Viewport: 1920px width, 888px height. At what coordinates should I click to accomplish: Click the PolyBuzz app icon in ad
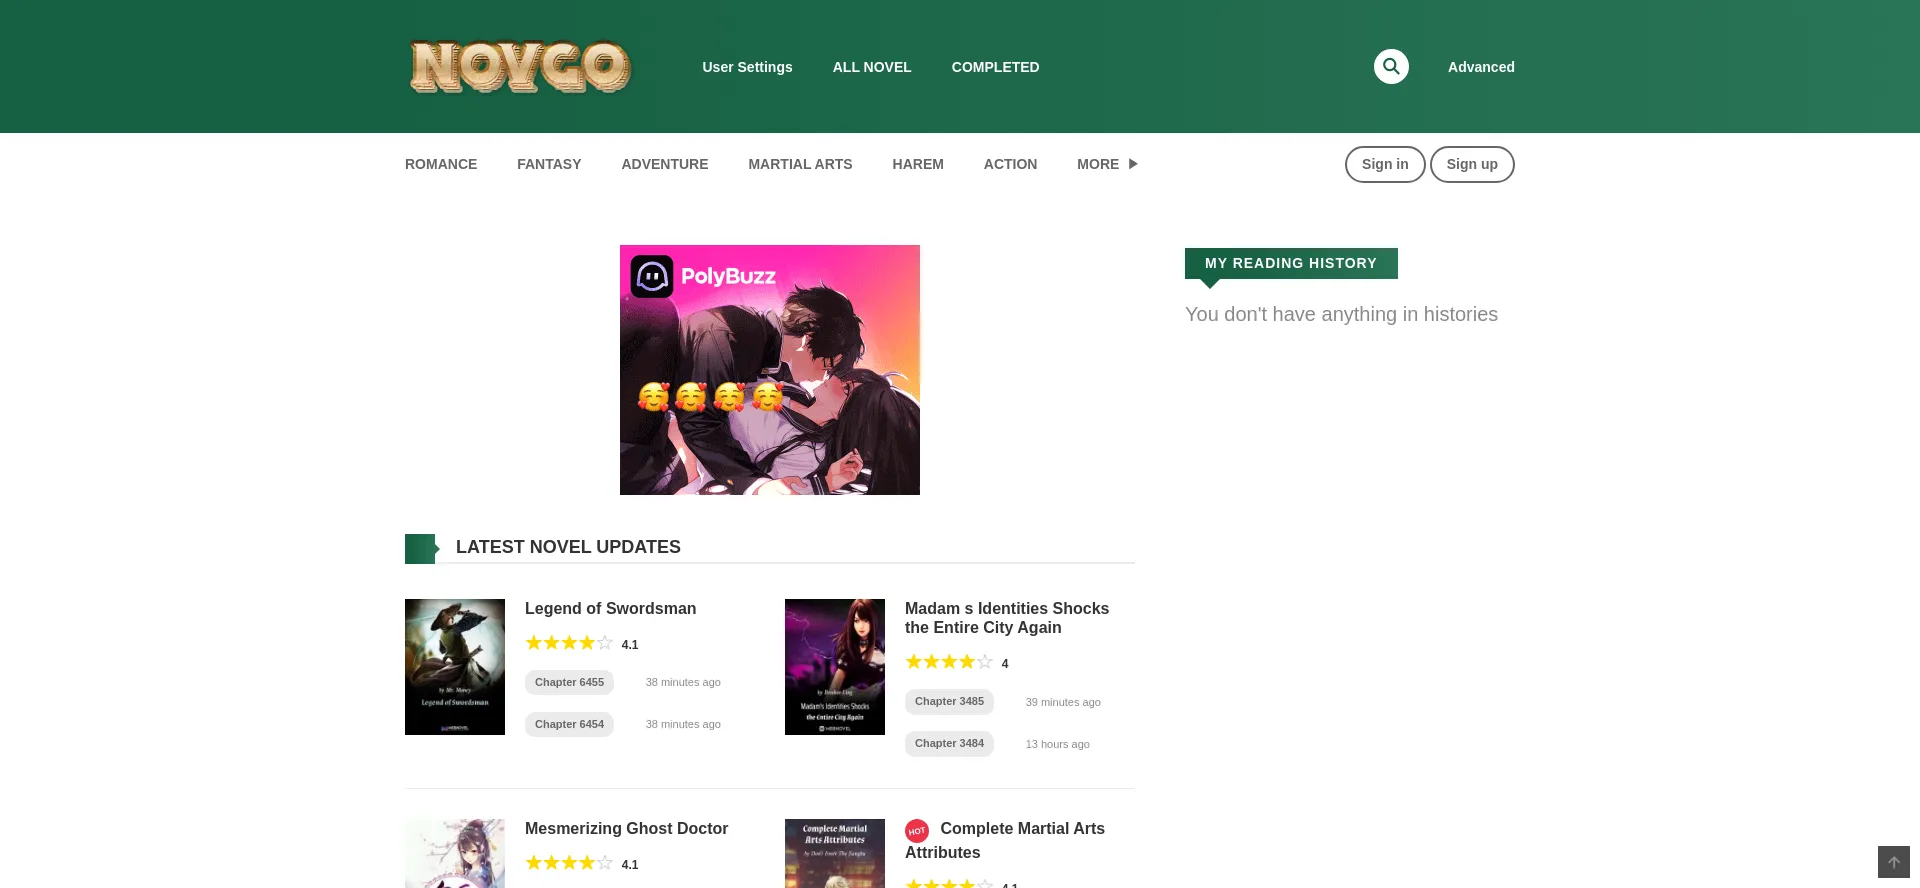[652, 277]
